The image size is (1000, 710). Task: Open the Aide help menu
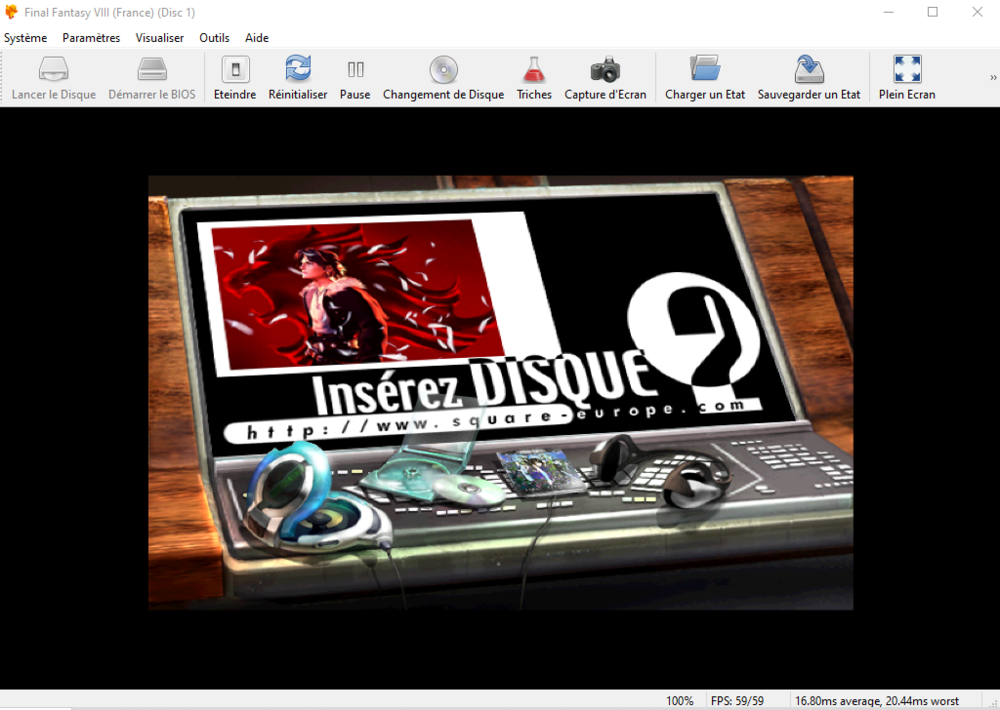pyautogui.click(x=257, y=38)
